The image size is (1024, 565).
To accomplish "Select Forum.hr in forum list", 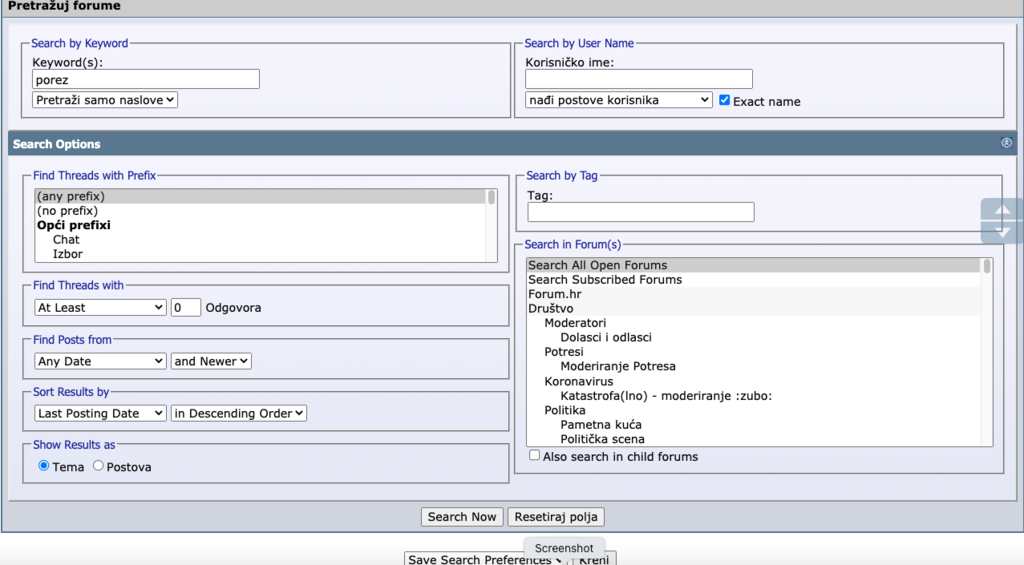I will 754,294.
